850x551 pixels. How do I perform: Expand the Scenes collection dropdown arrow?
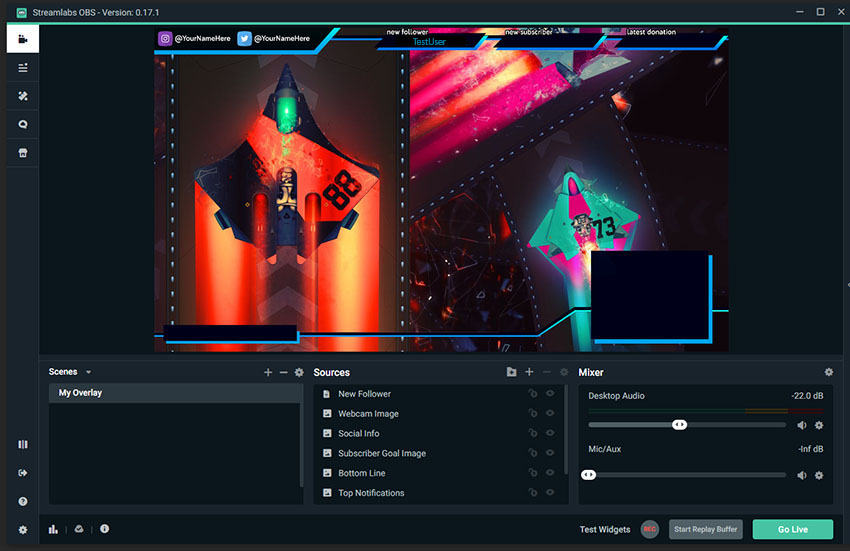pyautogui.click(x=88, y=372)
